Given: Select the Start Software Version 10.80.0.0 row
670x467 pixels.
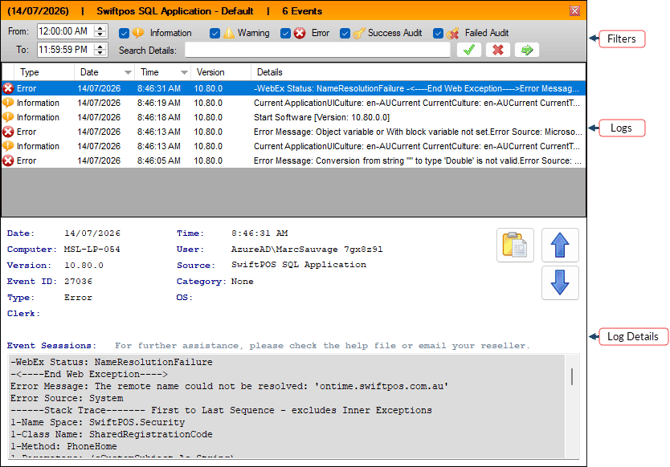Looking at the screenshot, I should pos(294,117).
